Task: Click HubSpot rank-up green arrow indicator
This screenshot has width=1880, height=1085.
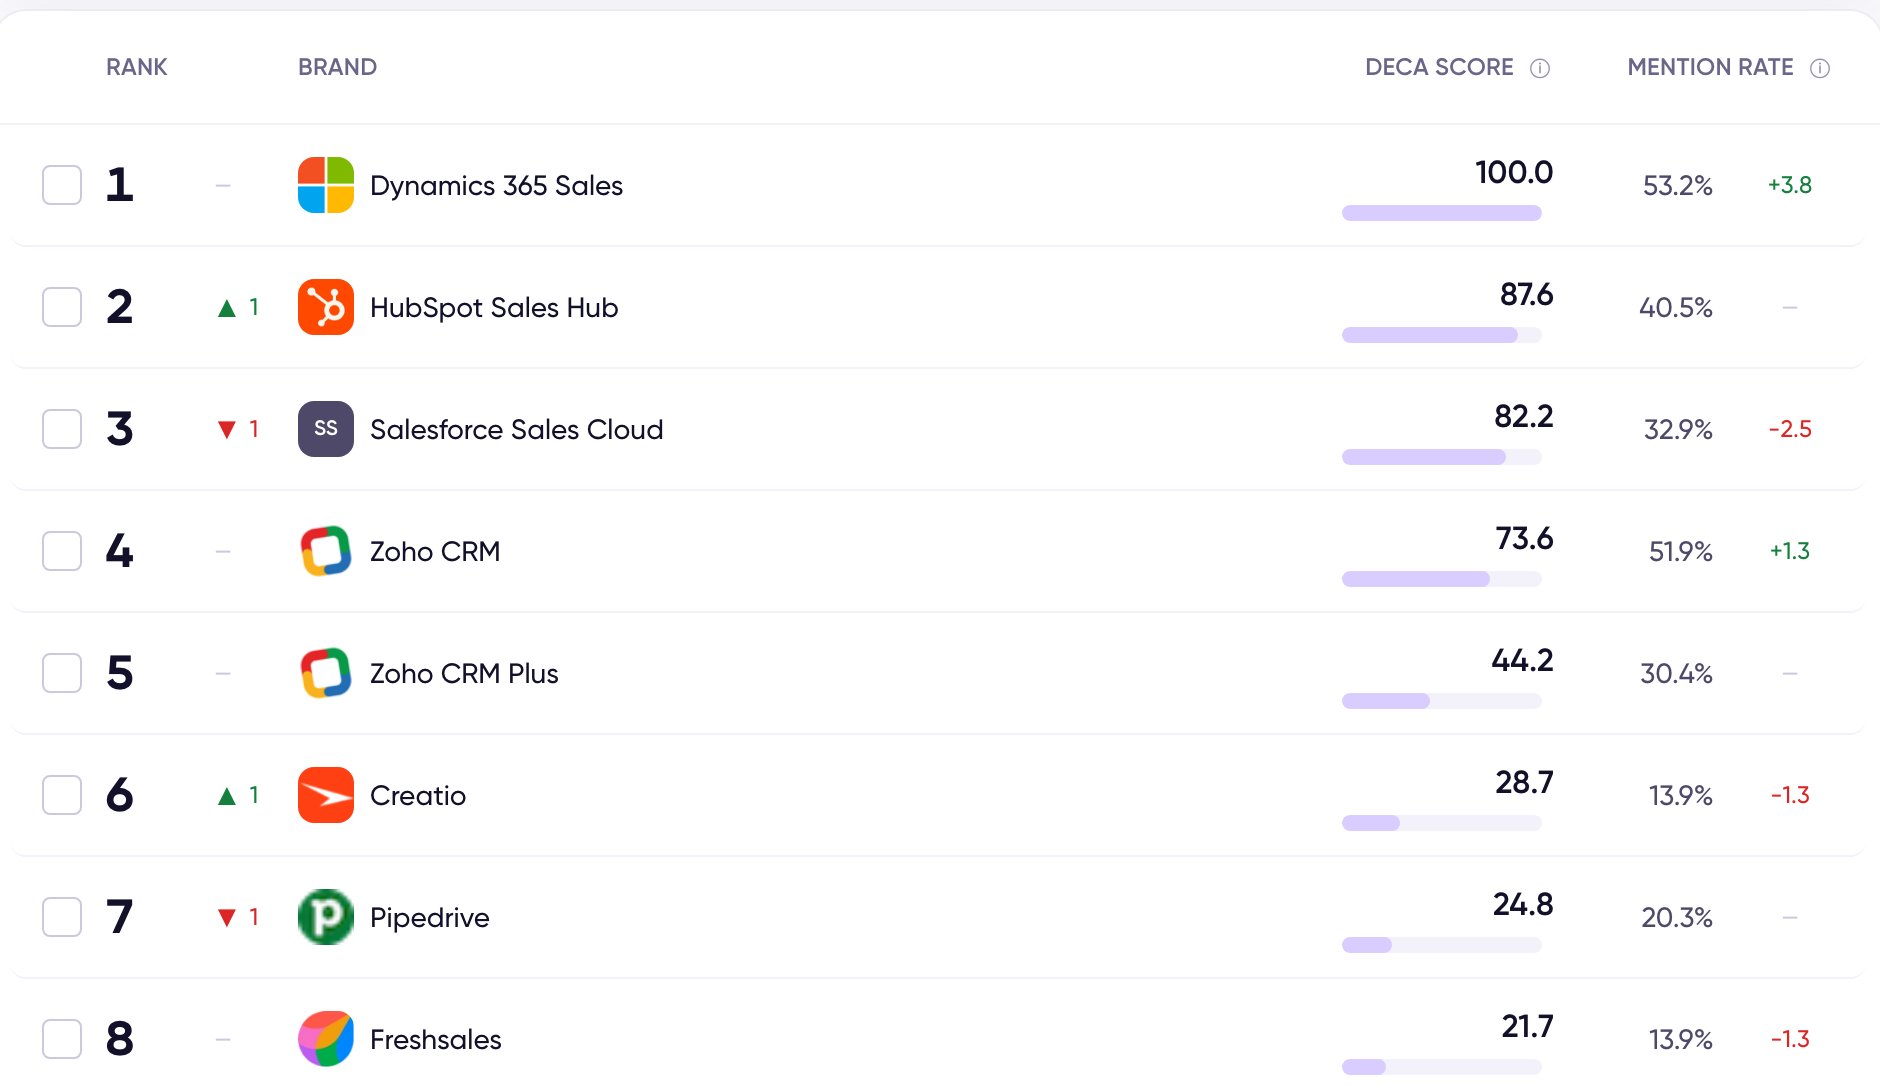Action: [x=227, y=308]
